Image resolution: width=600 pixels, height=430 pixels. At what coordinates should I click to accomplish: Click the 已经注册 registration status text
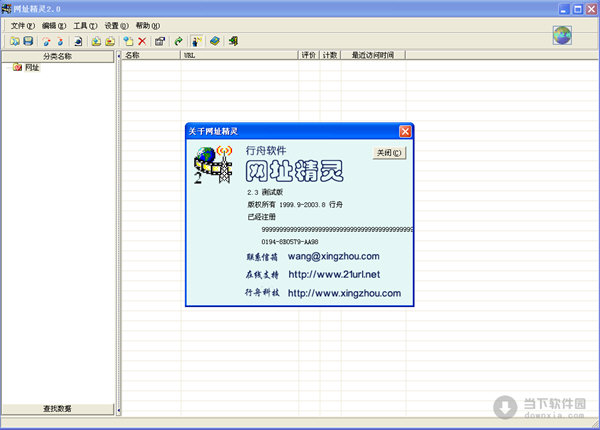[261, 217]
